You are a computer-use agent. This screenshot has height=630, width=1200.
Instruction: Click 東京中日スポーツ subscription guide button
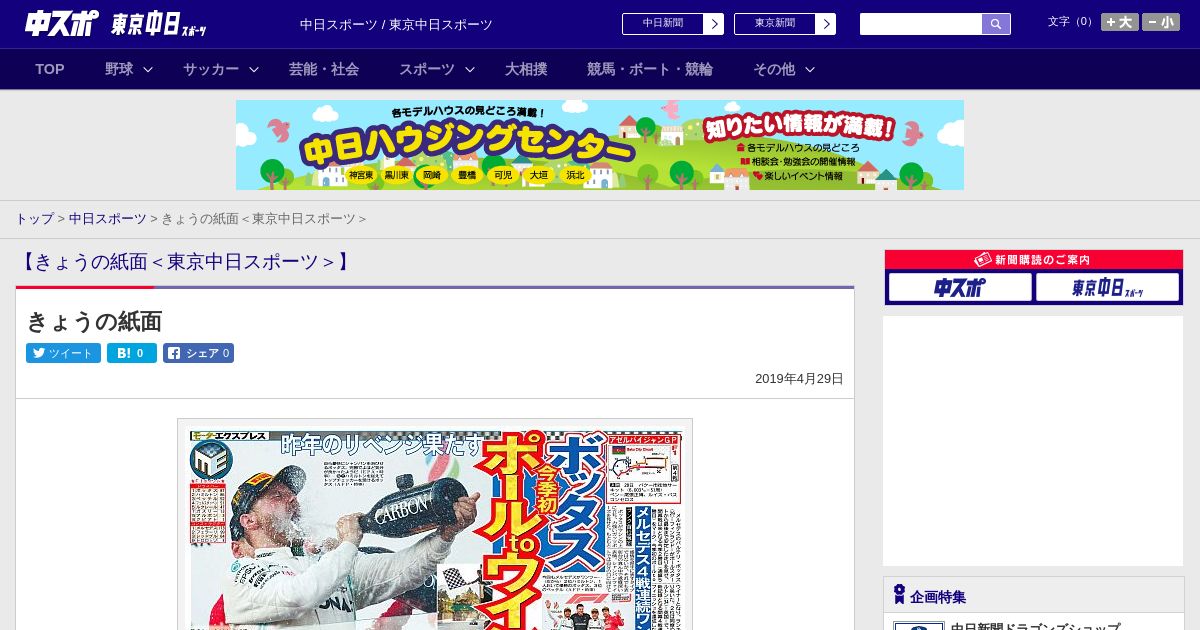click(x=1108, y=287)
